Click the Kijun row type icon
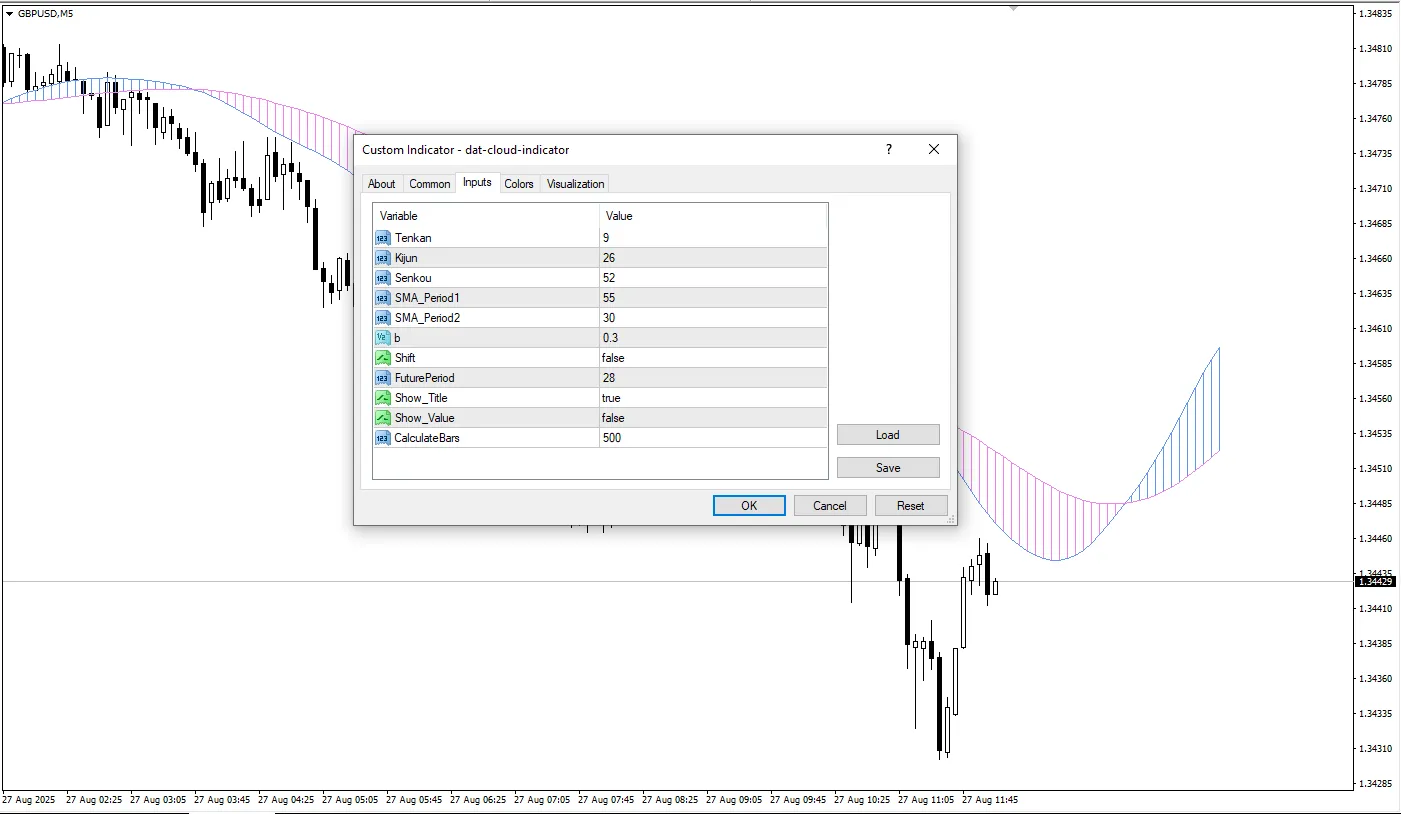This screenshot has width=1401, height=814. click(x=383, y=258)
